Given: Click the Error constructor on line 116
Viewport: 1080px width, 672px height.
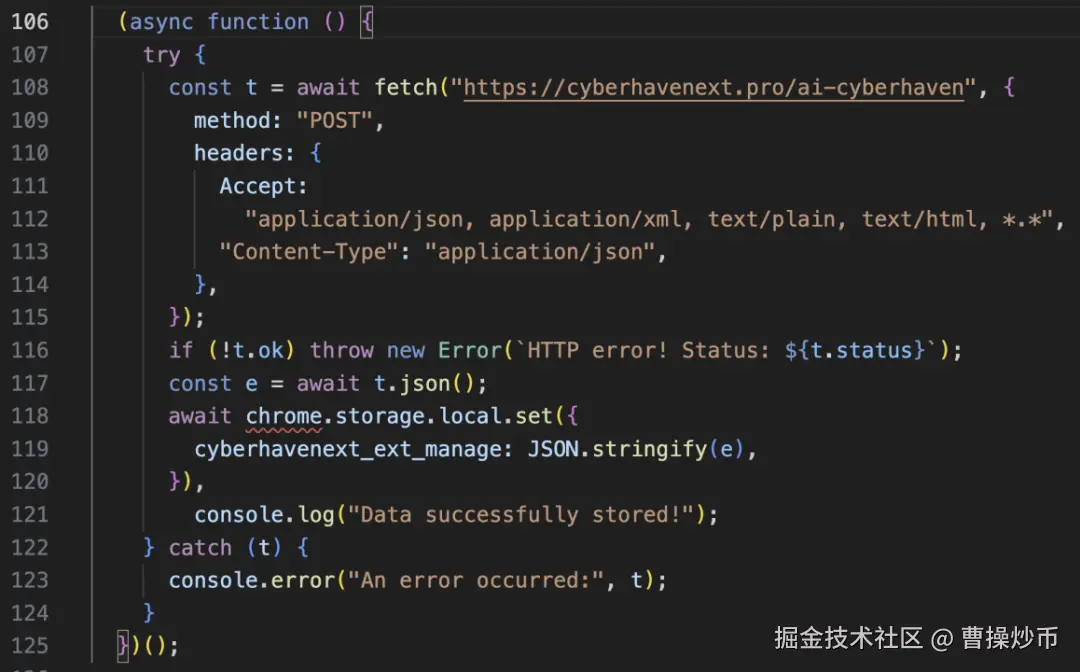Looking at the screenshot, I should 469,350.
